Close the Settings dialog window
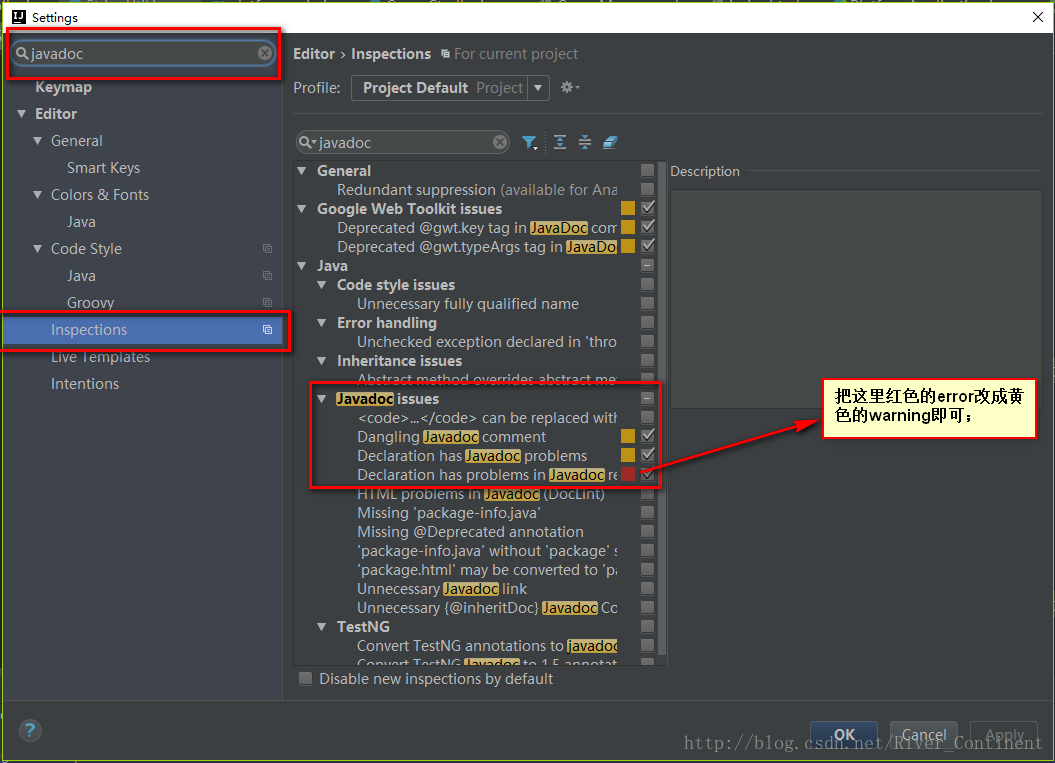Viewport: 1055px width, 763px height. tap(1038, 17)
